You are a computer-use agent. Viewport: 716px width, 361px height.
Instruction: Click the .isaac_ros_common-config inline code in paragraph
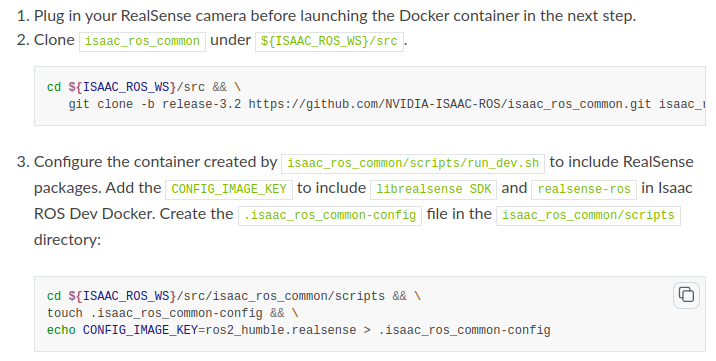330,215
